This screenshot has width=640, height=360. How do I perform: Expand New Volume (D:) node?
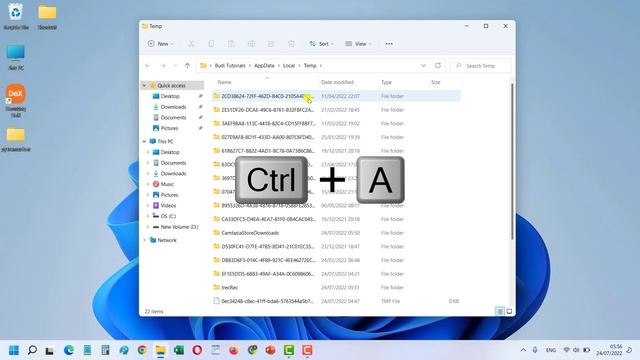(x=148, y=227)
